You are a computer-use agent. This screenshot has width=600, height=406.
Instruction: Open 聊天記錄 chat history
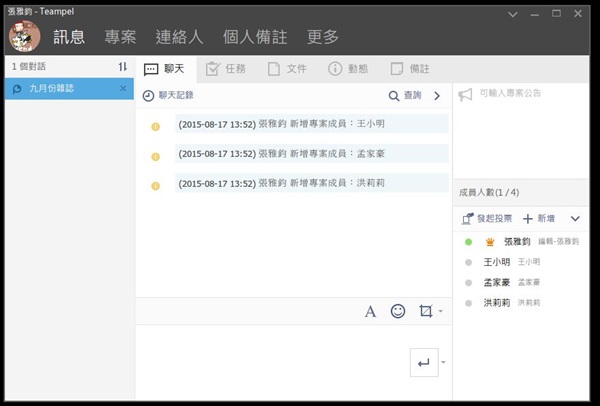168,96
